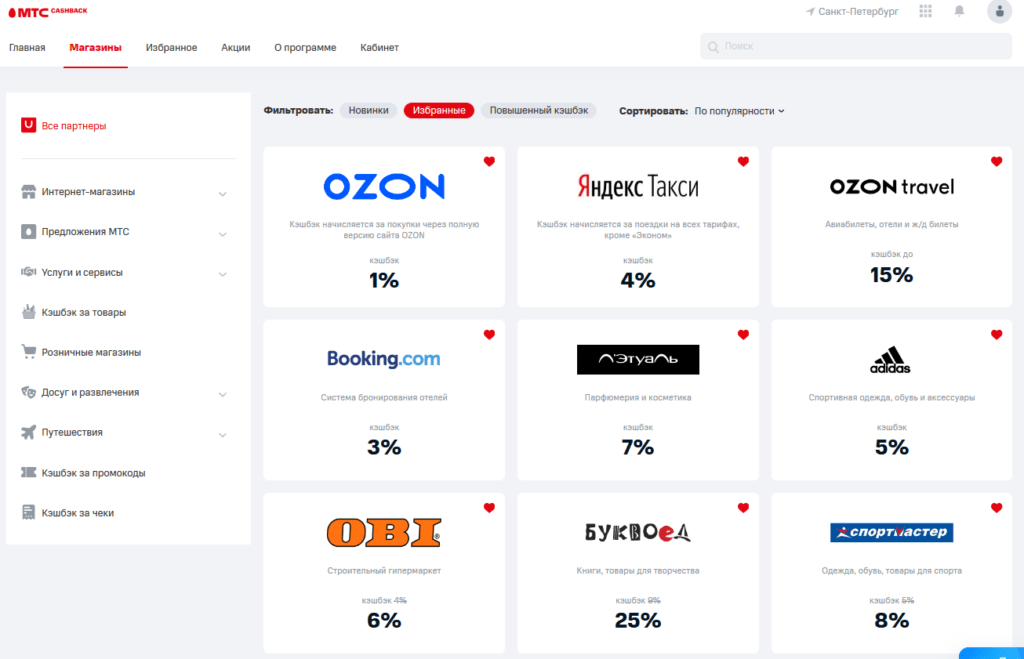Switch to the Акции tab

pos(235,47)
